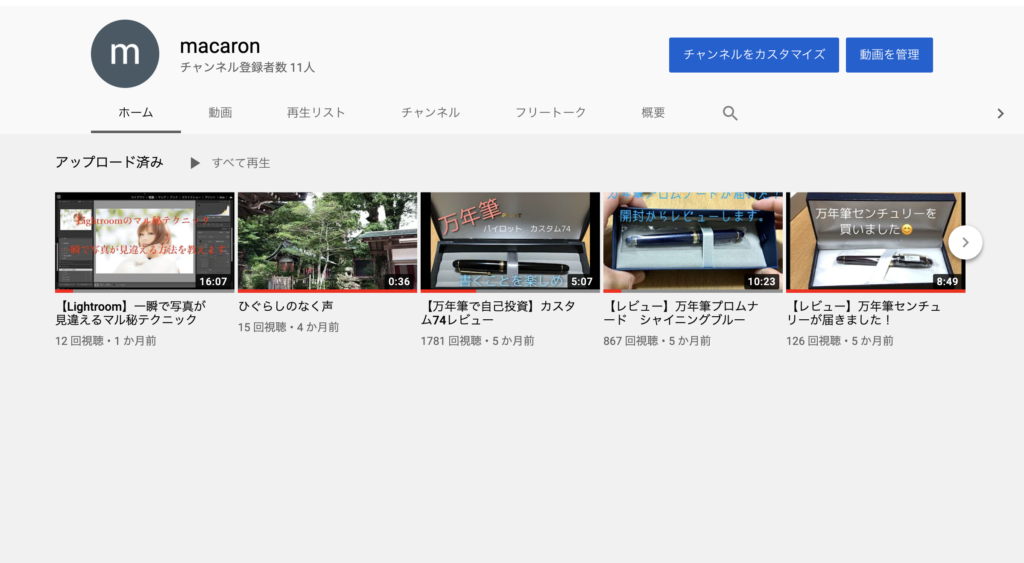Screen dimensions: 1024x563
Task: Click the play-all triangle icon
Action: (x=195, y=163)
